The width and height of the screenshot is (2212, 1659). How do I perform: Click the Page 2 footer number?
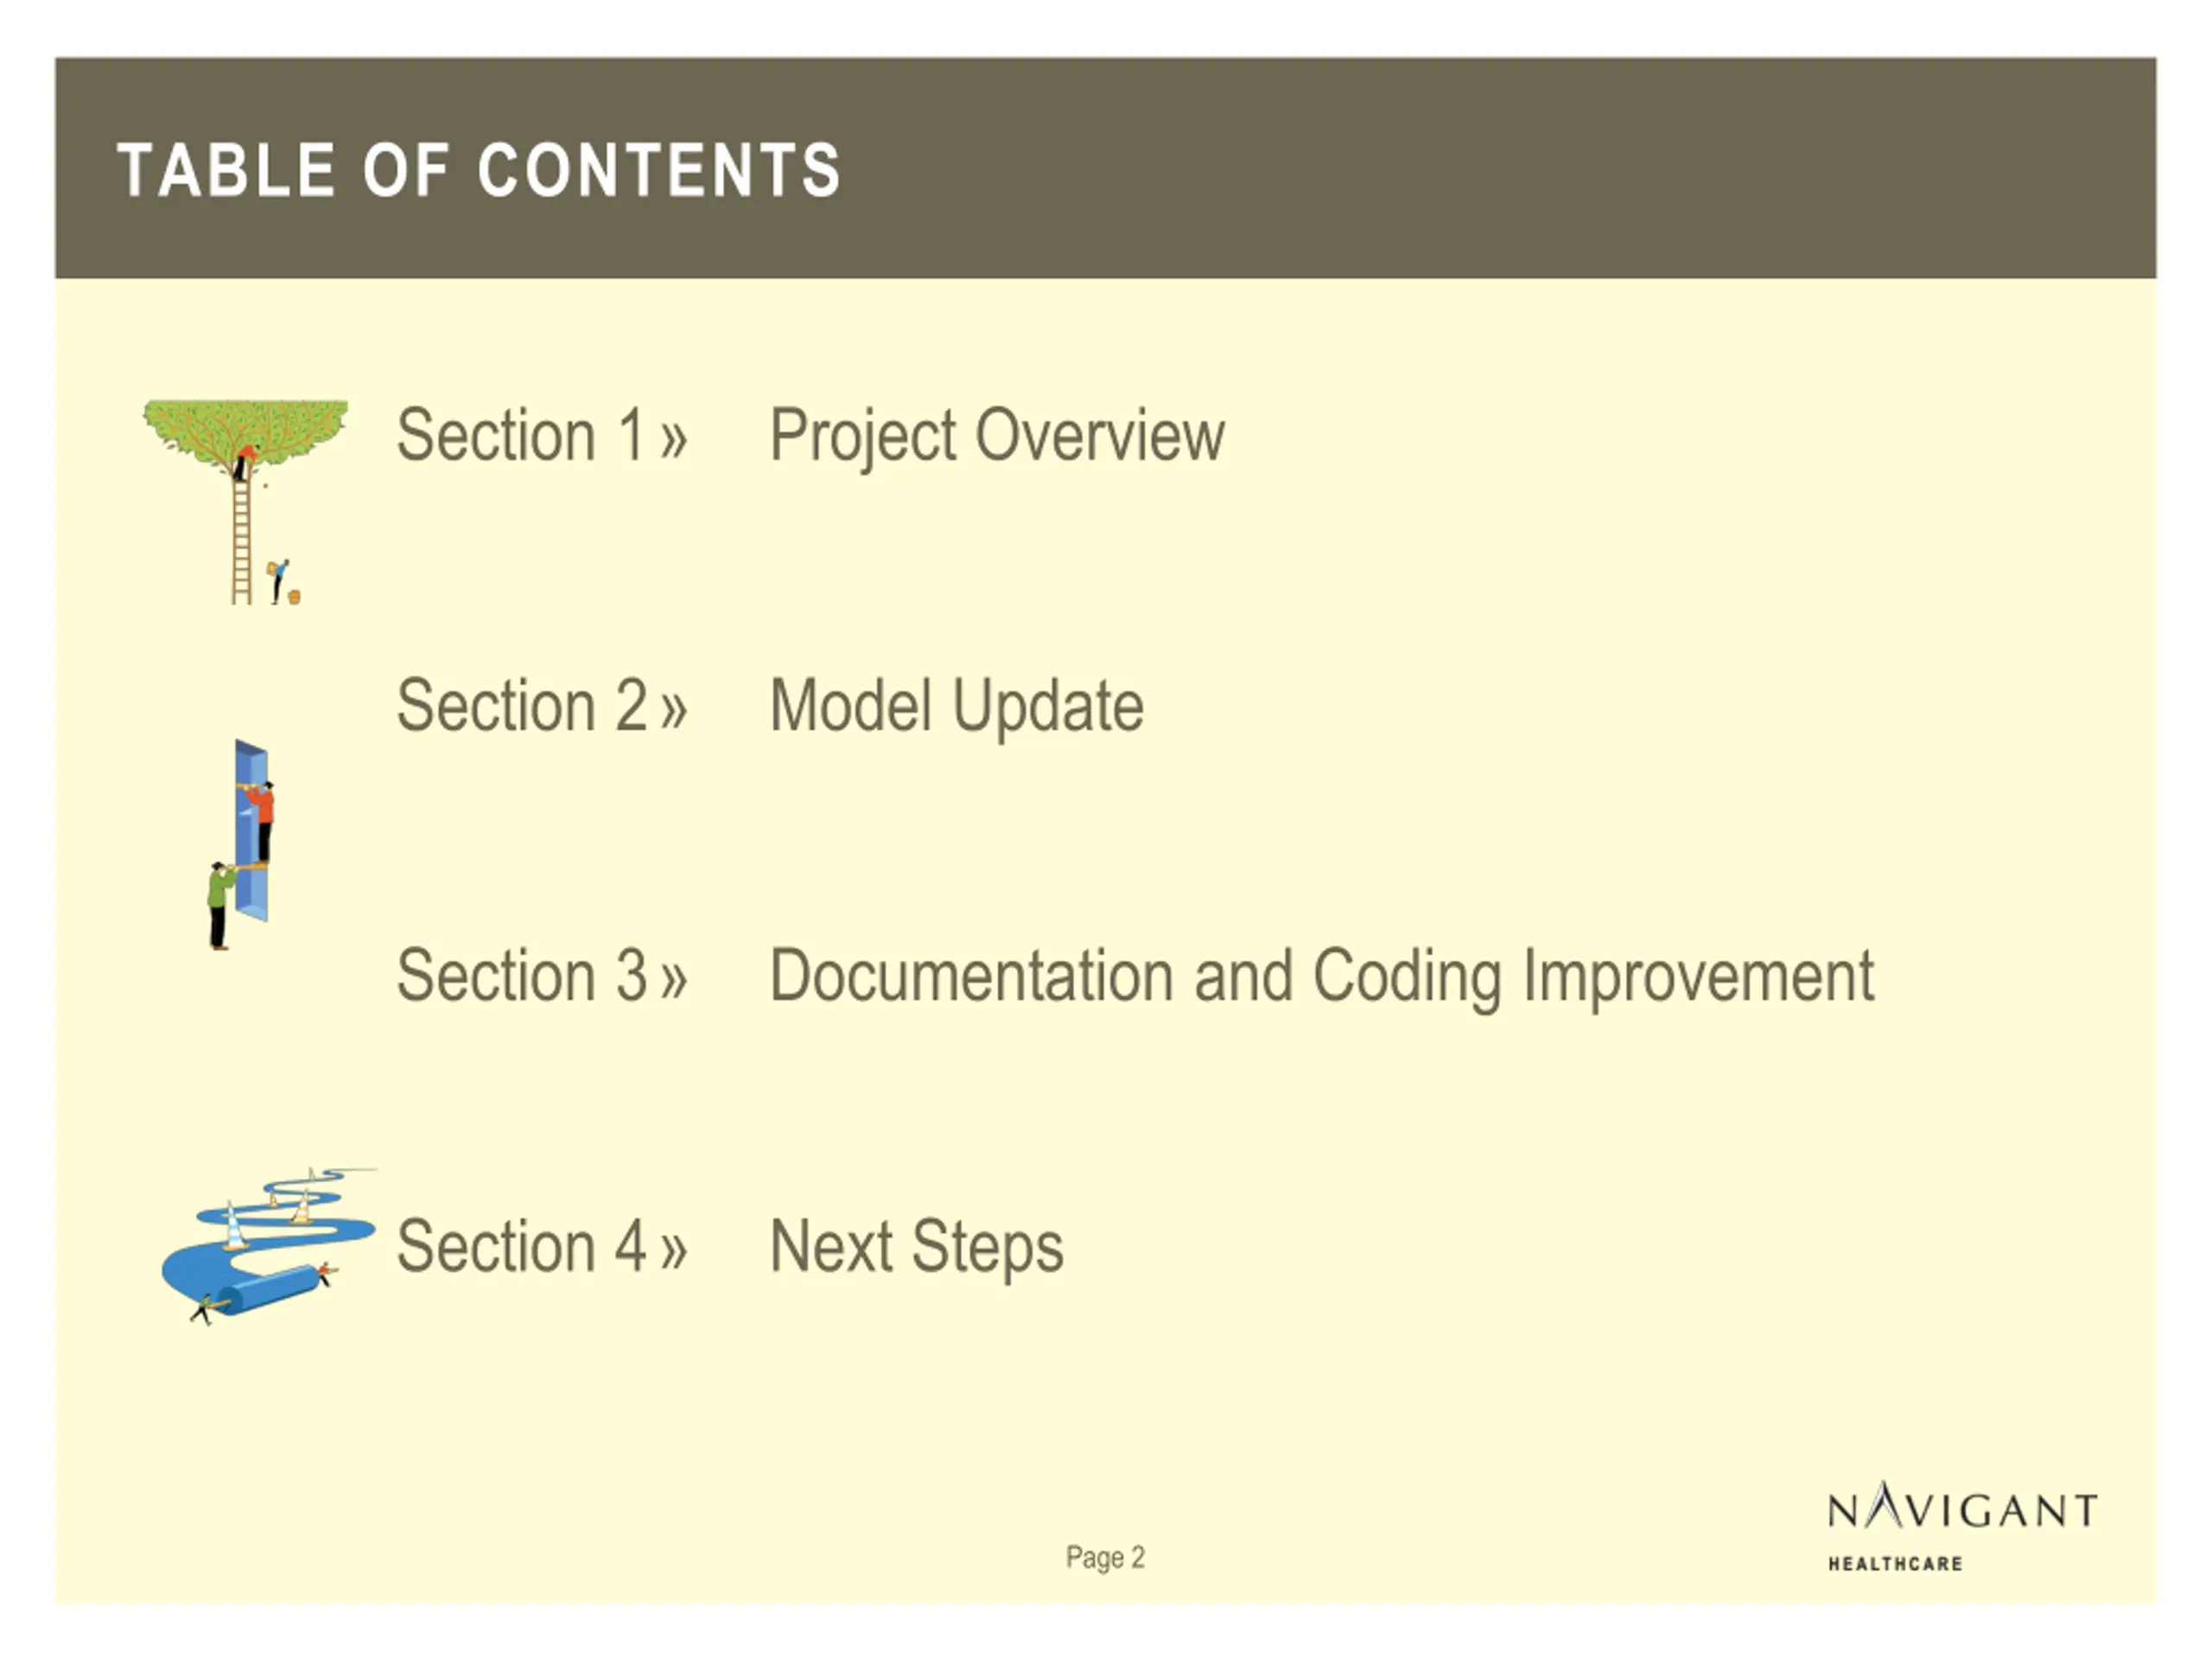(1105, 1557)
